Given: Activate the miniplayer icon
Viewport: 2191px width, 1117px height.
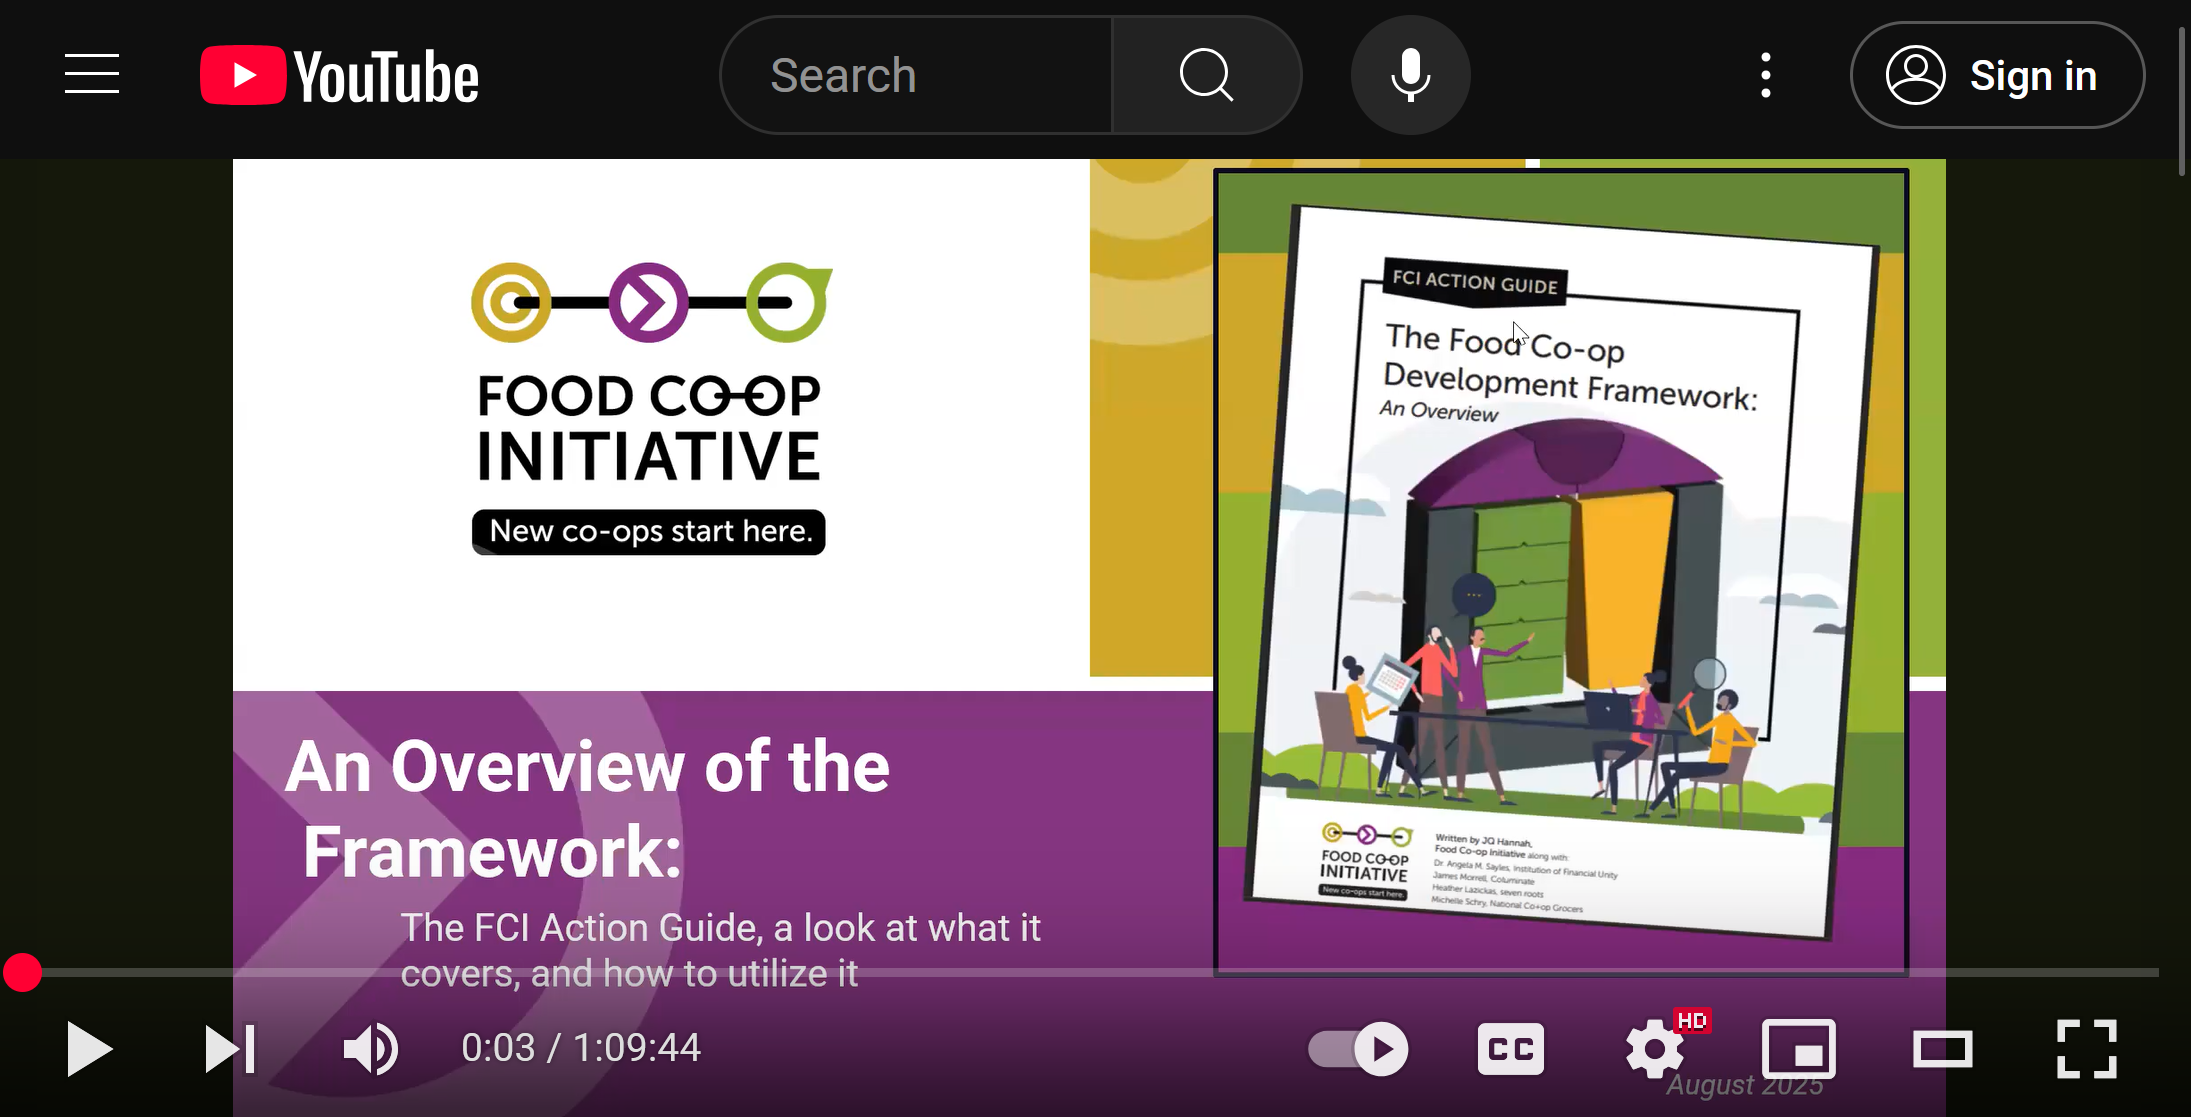Looking at the screenshot, I should [x=1797, y=1048].
